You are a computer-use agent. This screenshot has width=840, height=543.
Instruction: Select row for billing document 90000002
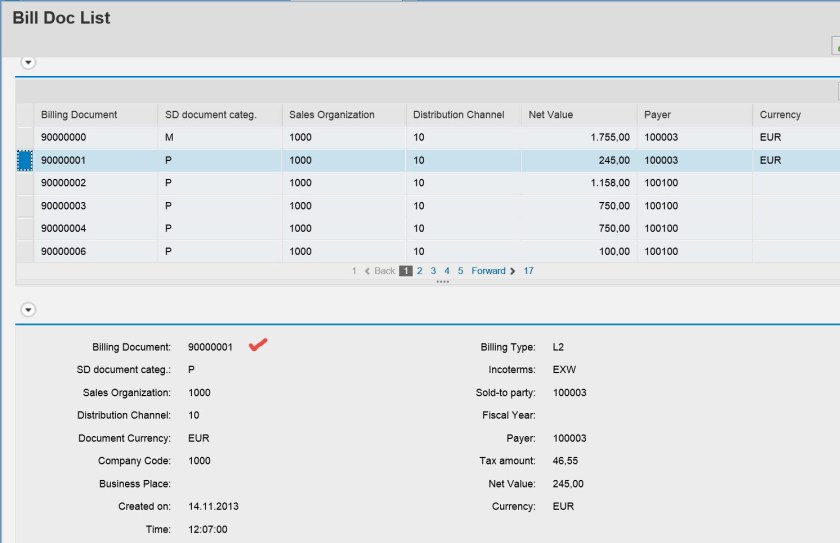[25, 183]
